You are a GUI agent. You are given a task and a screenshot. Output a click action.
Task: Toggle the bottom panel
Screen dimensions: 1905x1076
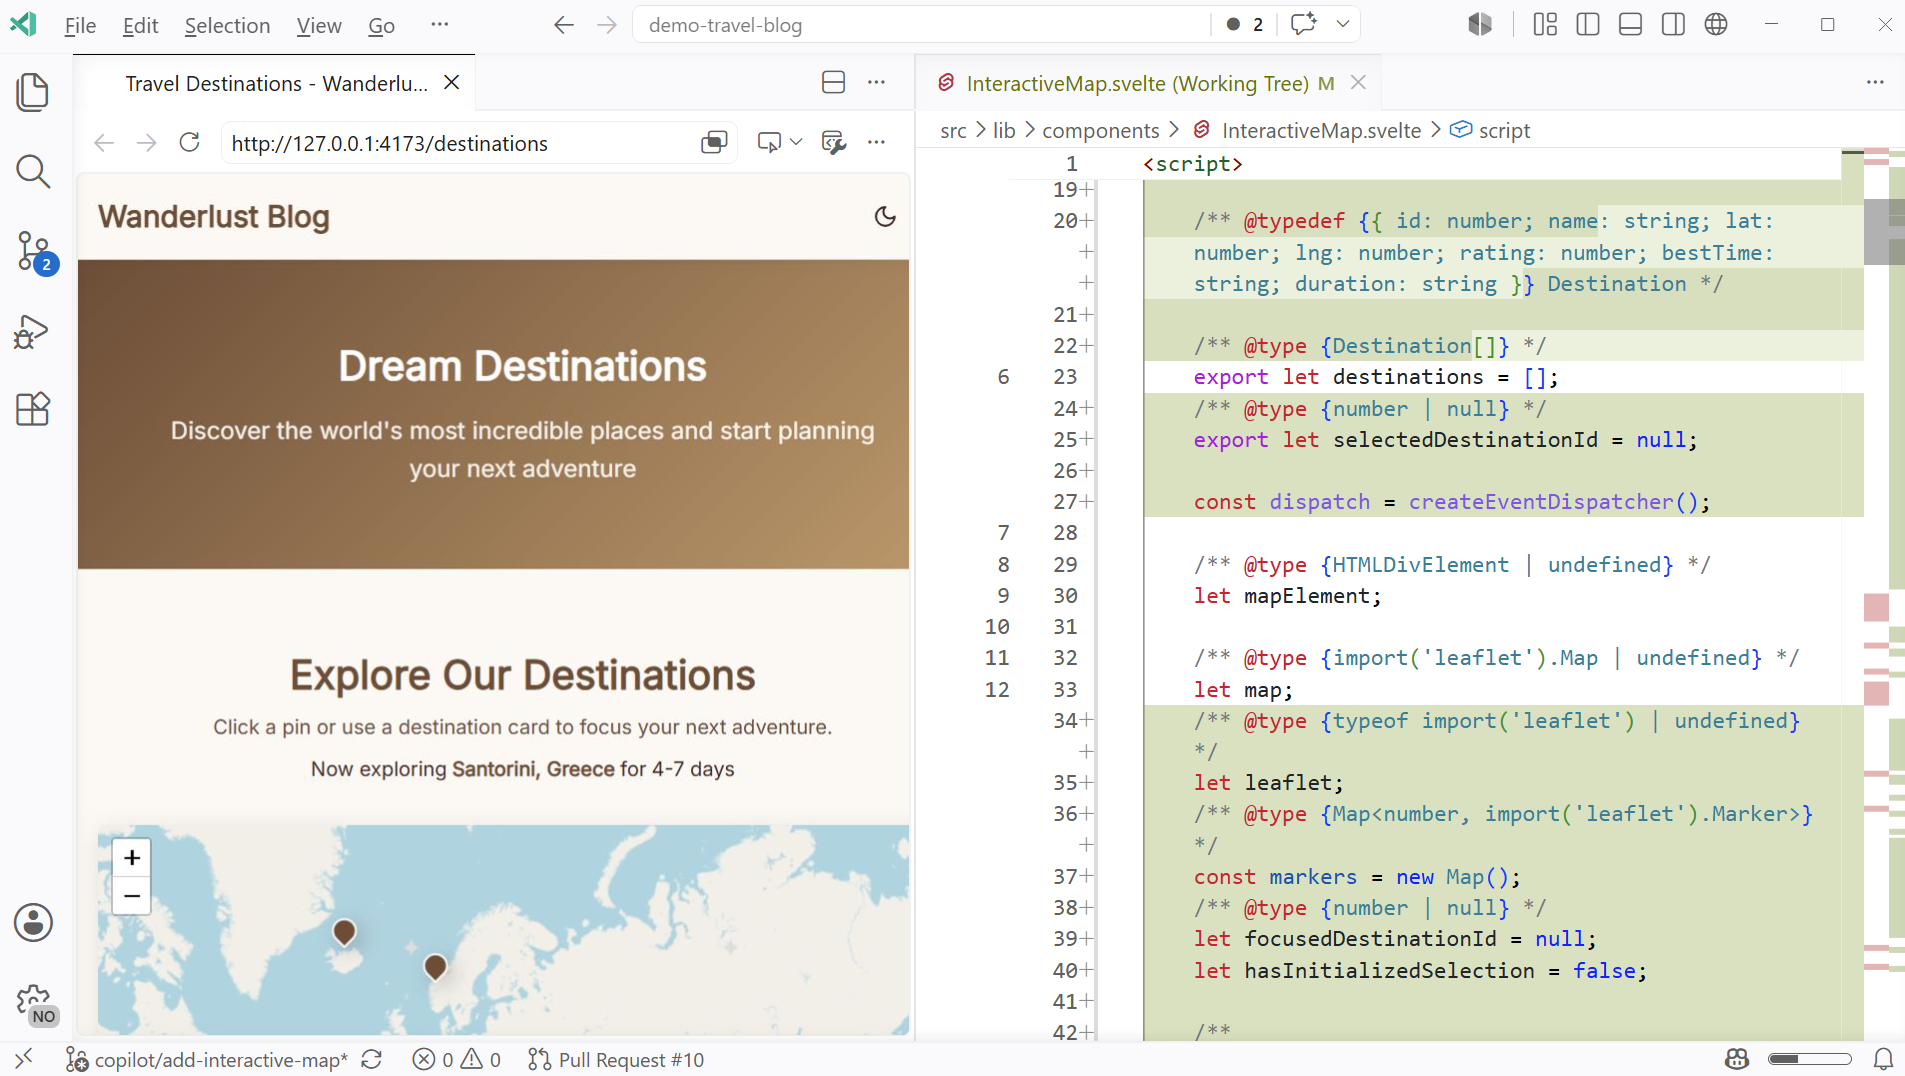coord(1630,24)
